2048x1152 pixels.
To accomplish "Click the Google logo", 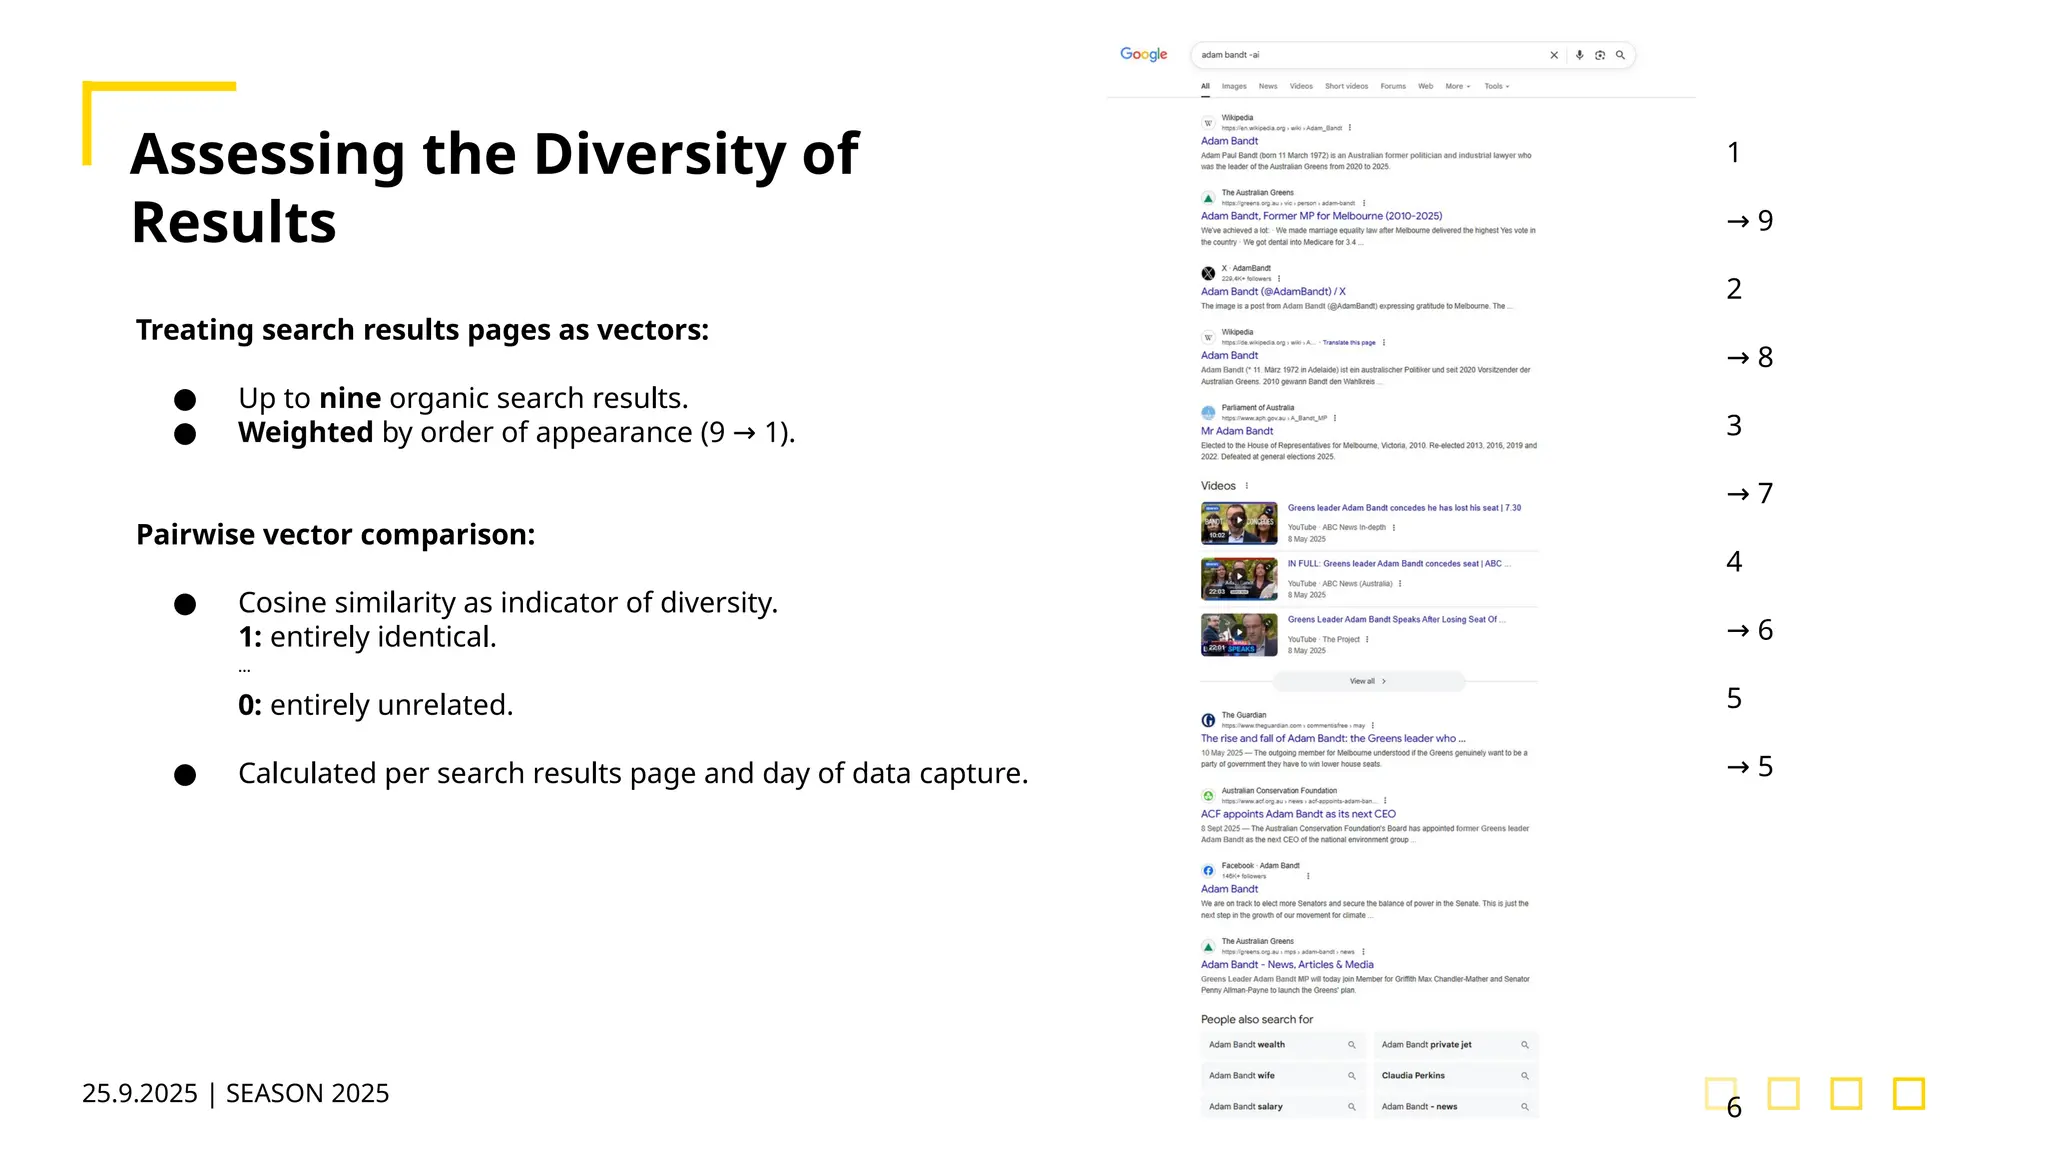I will click(1143, 54).
